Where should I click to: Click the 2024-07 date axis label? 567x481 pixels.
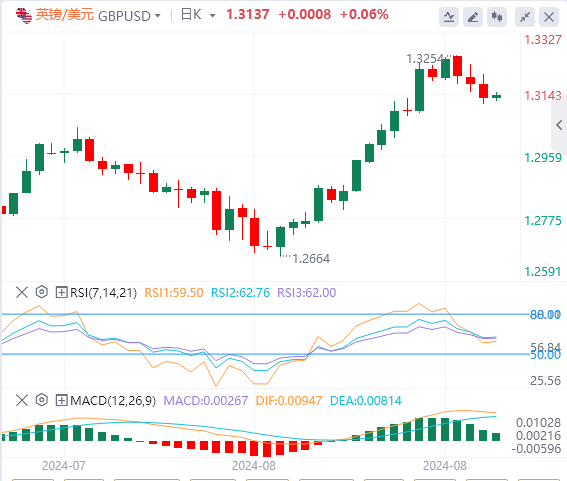64,466
